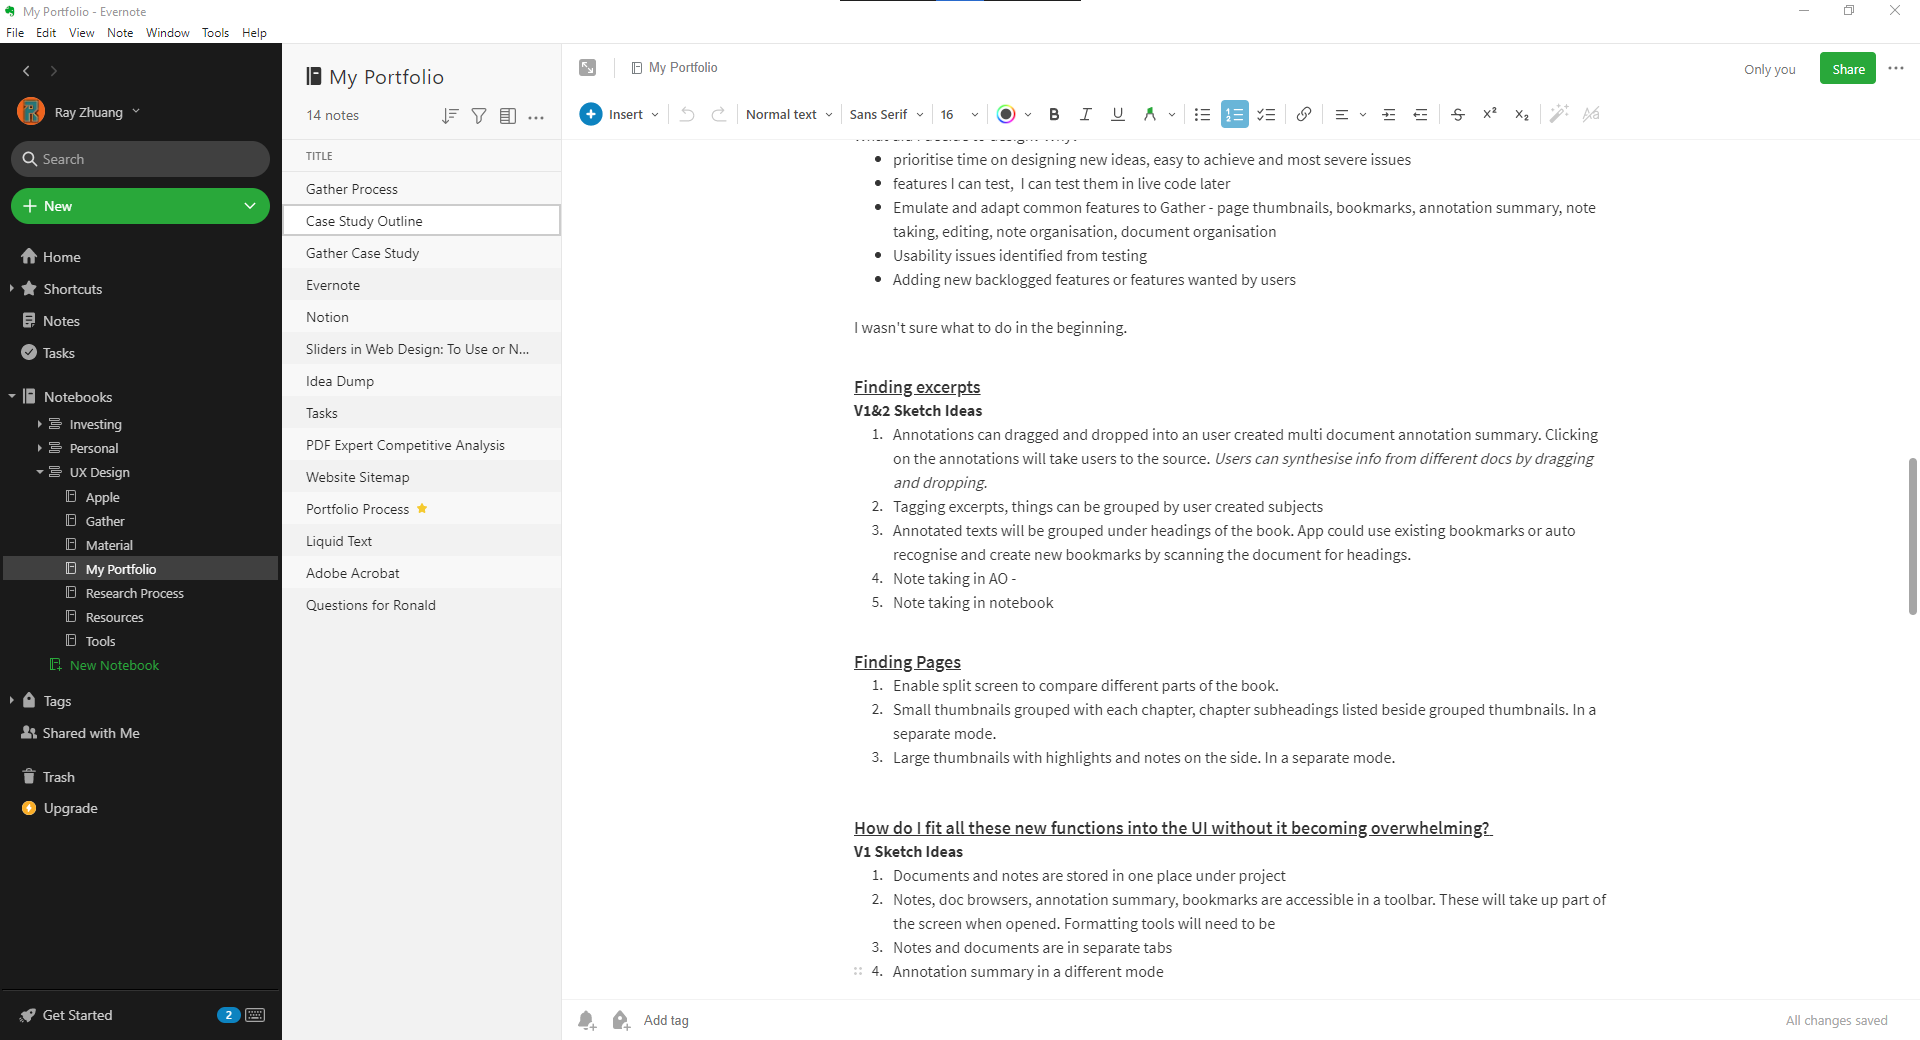Click the Share button

(1846, 68)
